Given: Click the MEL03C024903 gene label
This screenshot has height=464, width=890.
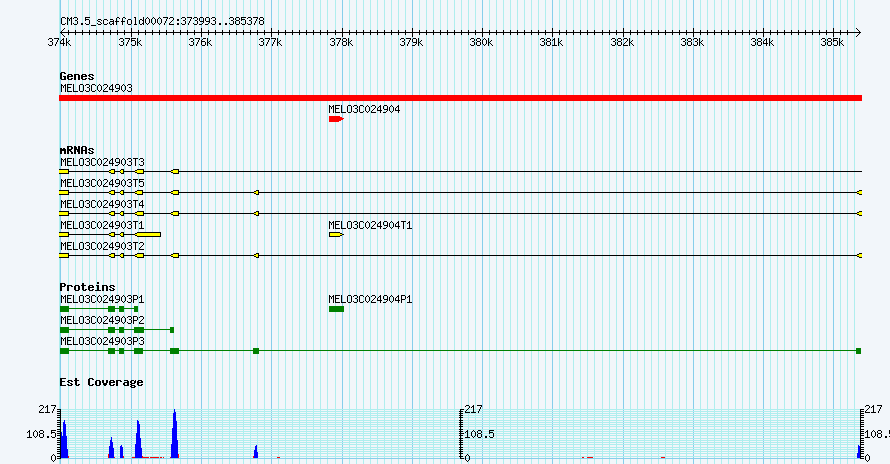Looking at the screenshot, I should pos(96,88).
